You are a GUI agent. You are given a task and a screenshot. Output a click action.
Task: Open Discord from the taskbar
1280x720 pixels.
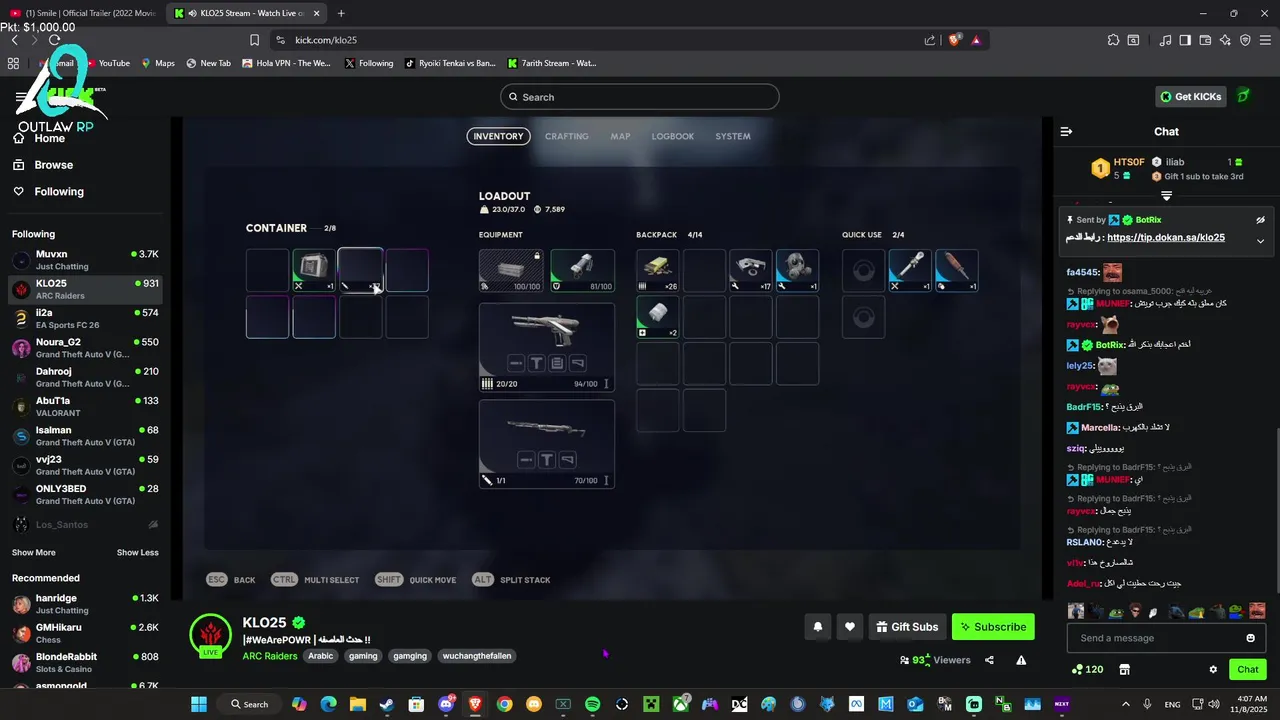point(445,704)
